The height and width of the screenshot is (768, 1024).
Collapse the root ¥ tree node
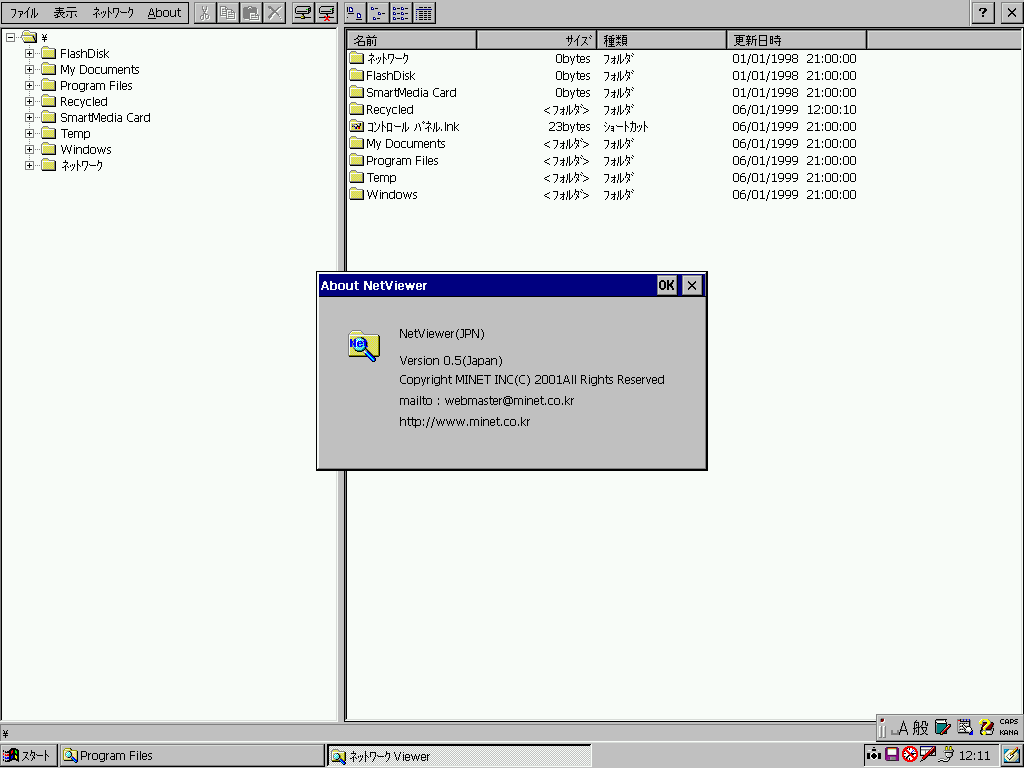tap(10, 37)
